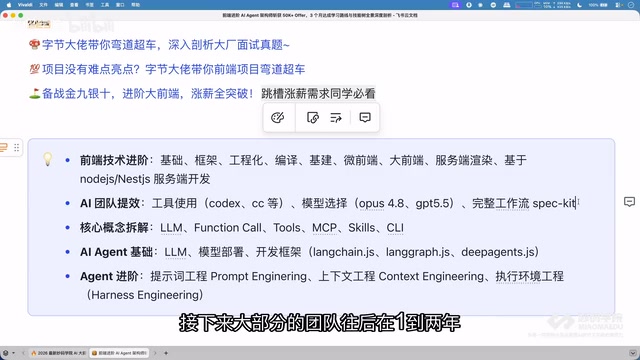Click the moon Do Not Disturb icon
This screenshot has height=360, width=640.
tap(580, 5)
